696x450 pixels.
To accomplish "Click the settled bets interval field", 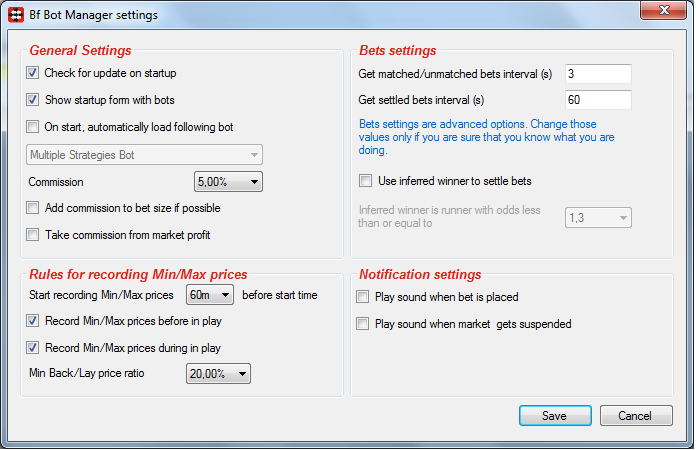I will (x=598, y=100).
